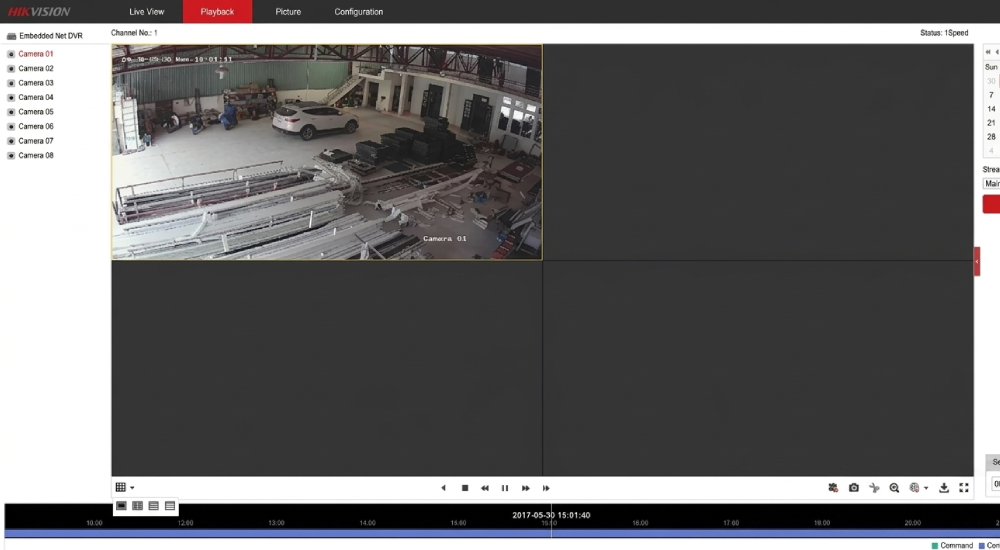The height and width of the screenshot is (550, 1000).
Task: Open the Live View tab
Action: click(x=146, y=11)
